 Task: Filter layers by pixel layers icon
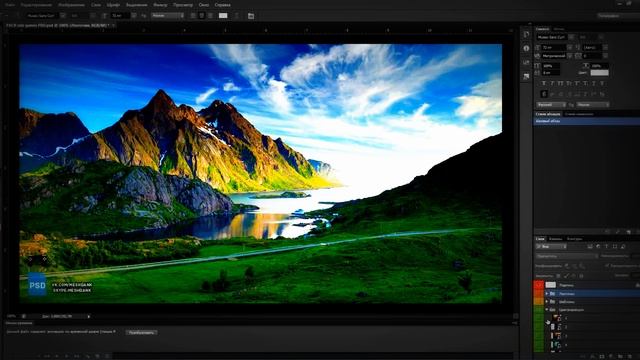pyautogui.click(x=590, y=247)
